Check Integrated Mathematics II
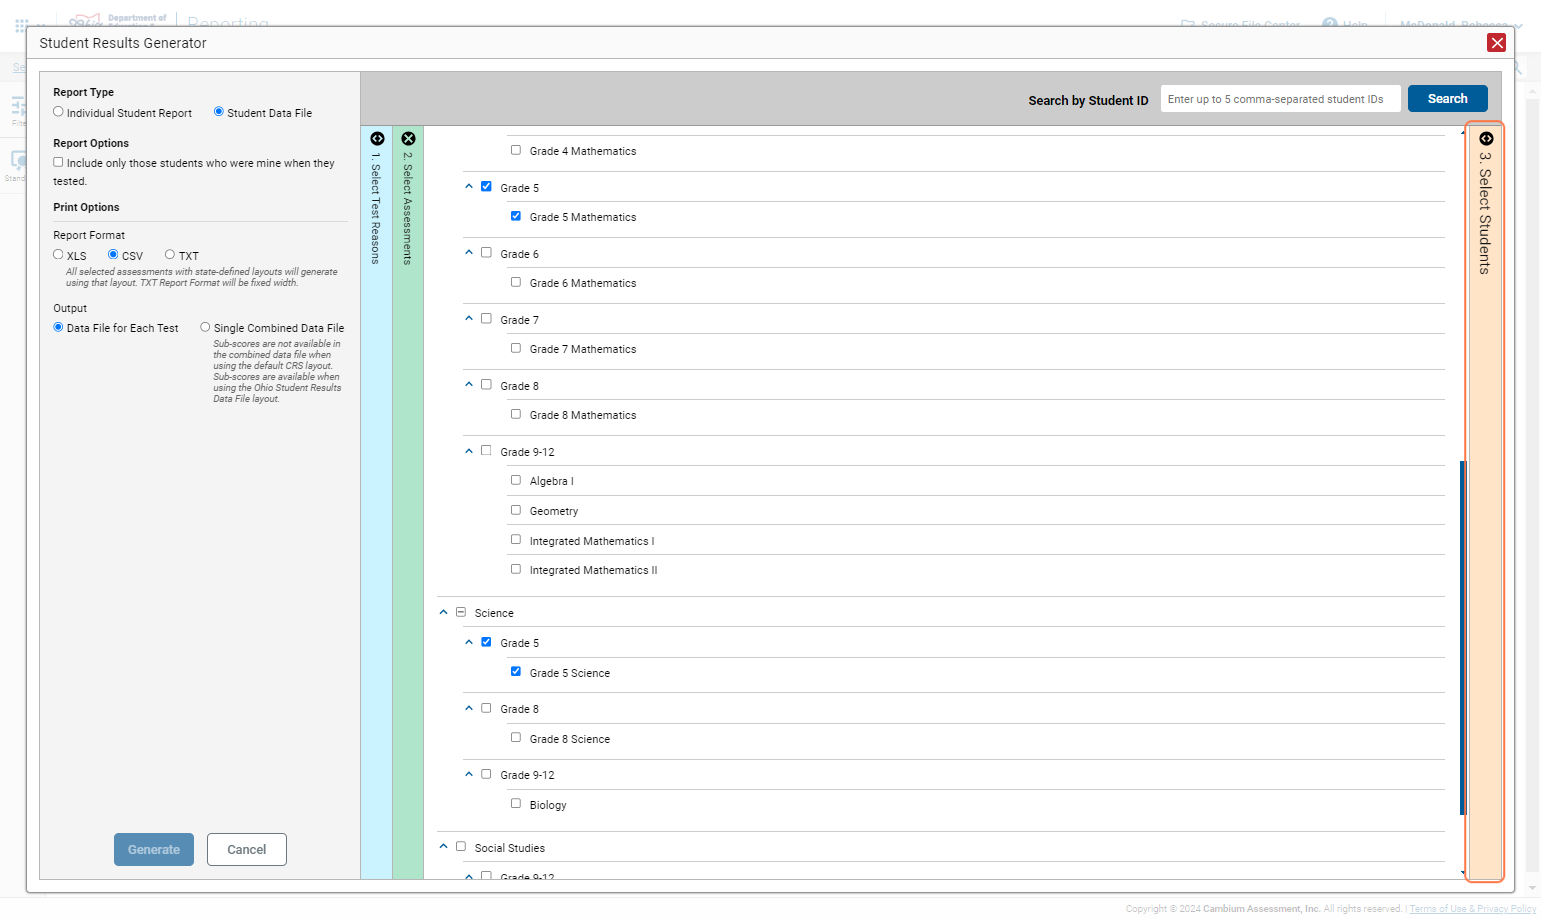1541x919 pixels. [516, 569]
